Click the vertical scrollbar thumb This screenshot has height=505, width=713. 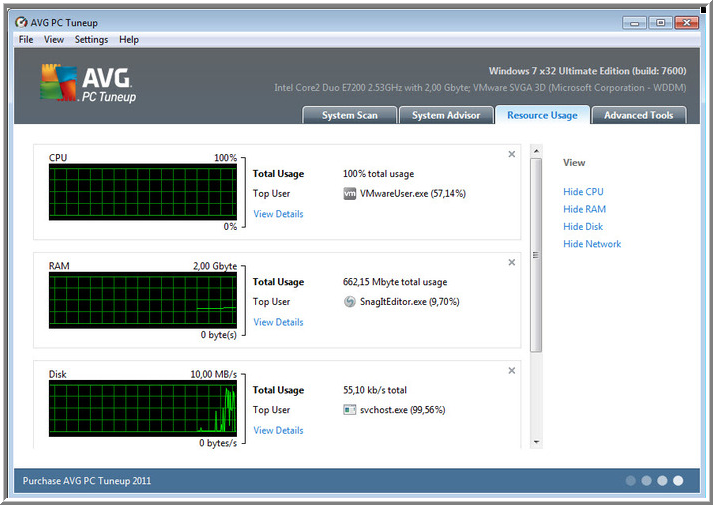click(x=536, y=255)
